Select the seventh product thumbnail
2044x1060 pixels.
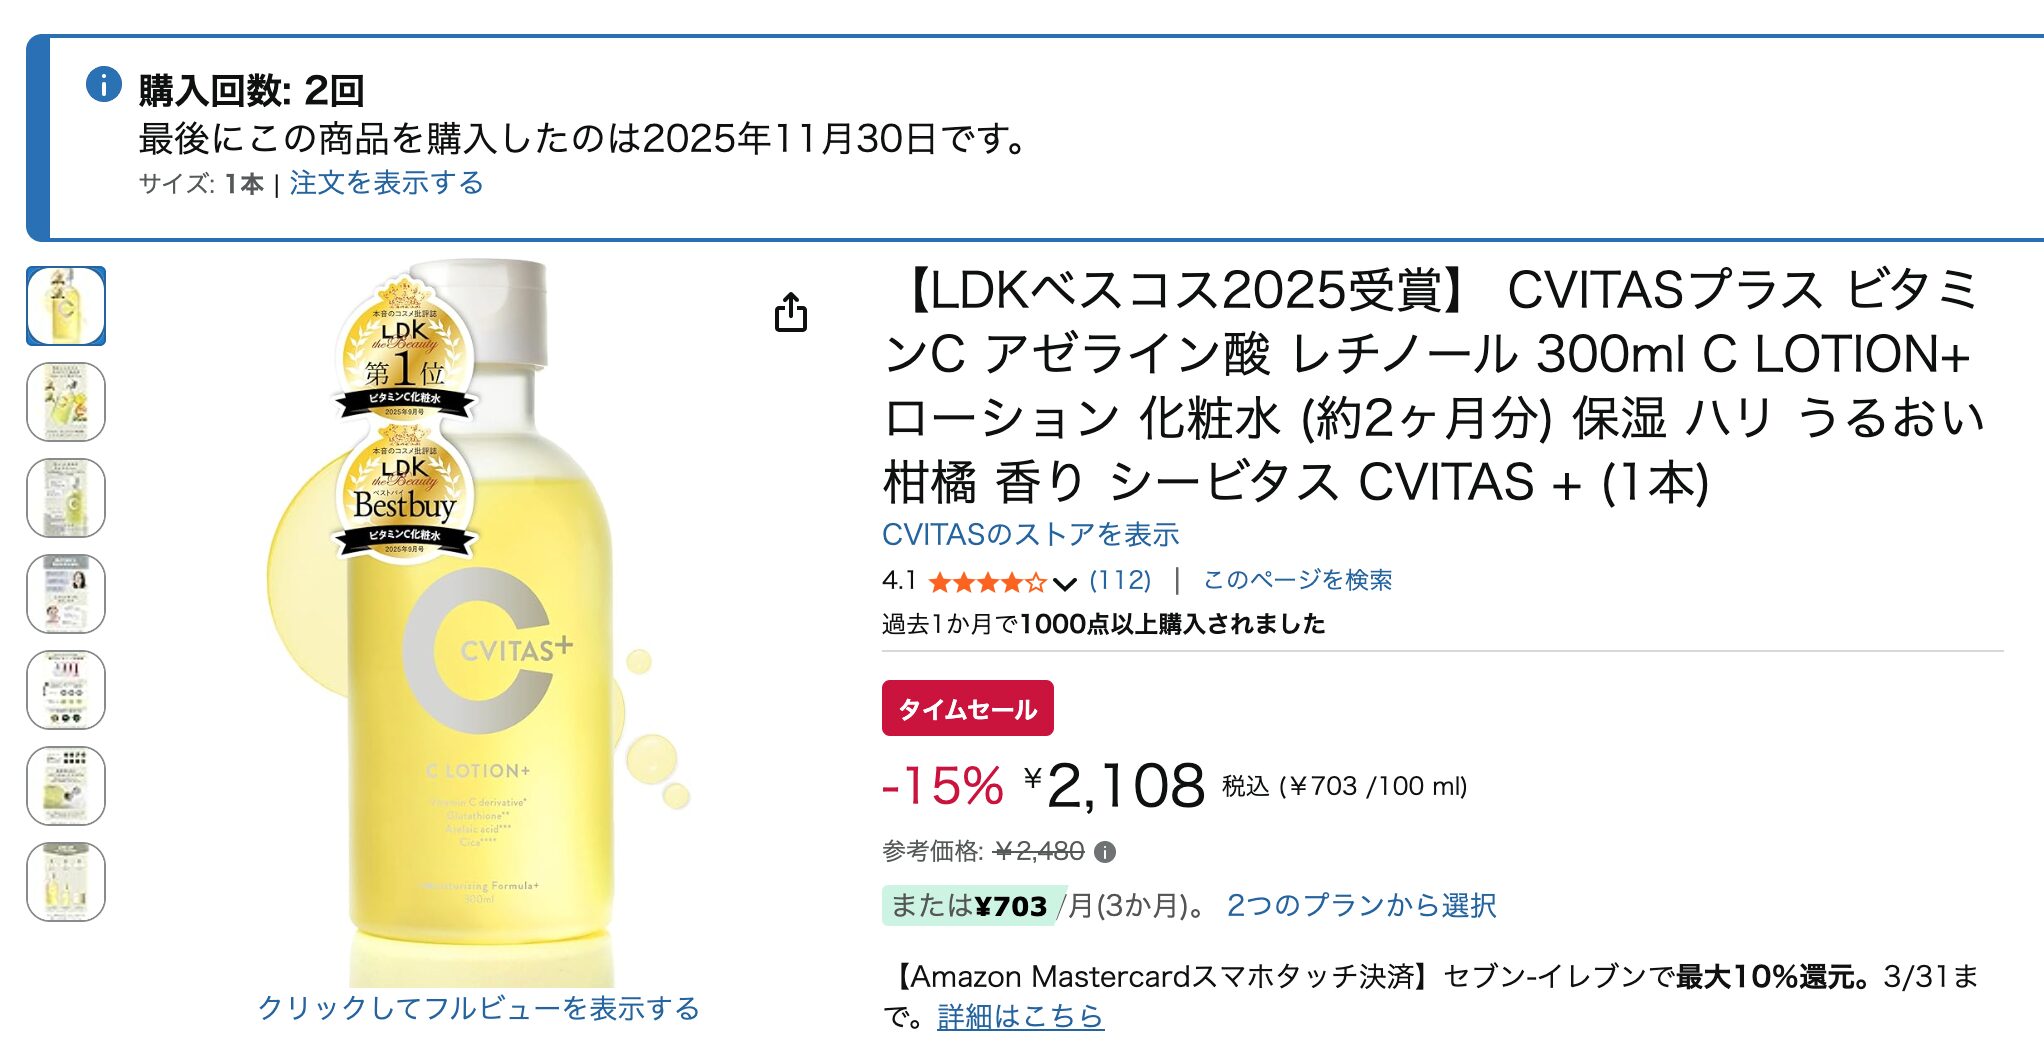click(x=66, y=882)
